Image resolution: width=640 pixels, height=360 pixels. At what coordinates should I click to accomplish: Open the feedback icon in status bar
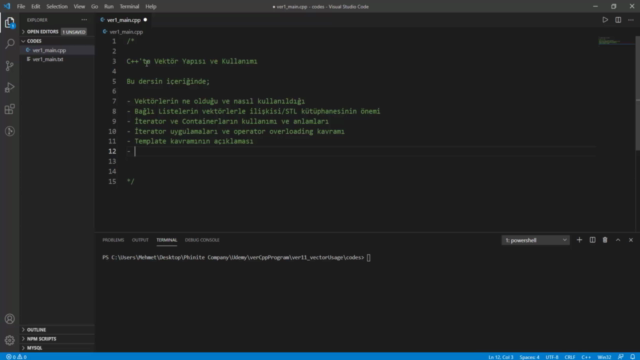click(x=620, y=357)
